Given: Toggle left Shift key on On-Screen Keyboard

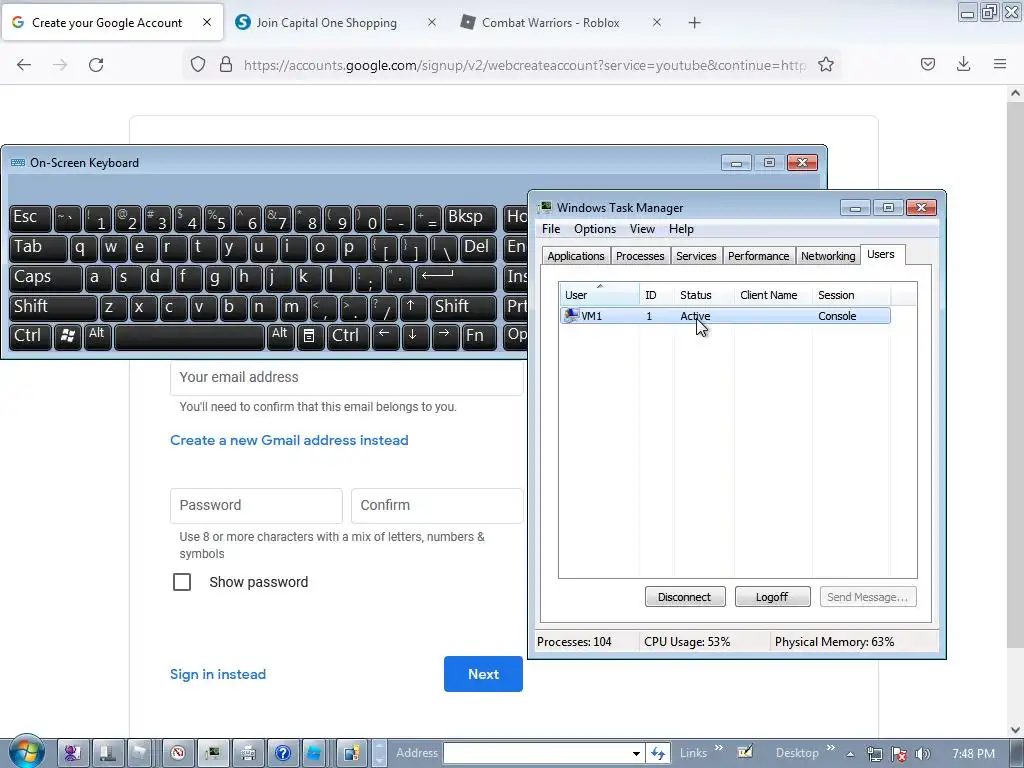Looking at the screenshot, I should click(53, 306).
